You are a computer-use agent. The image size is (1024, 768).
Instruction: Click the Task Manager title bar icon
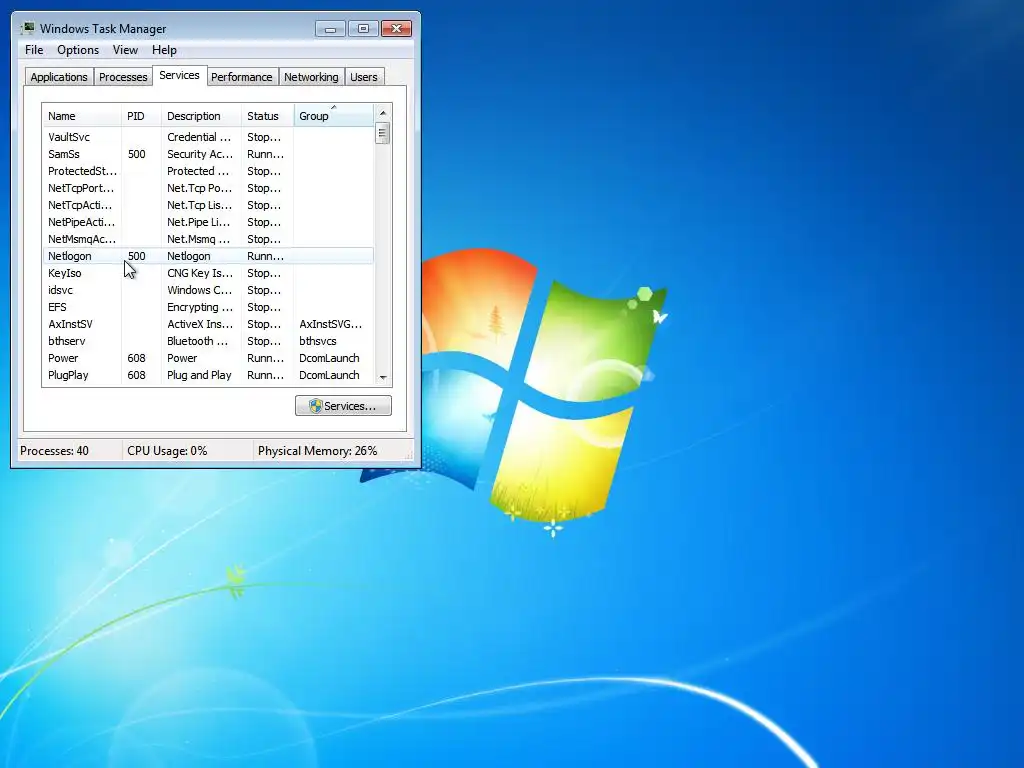coord(28,28)
